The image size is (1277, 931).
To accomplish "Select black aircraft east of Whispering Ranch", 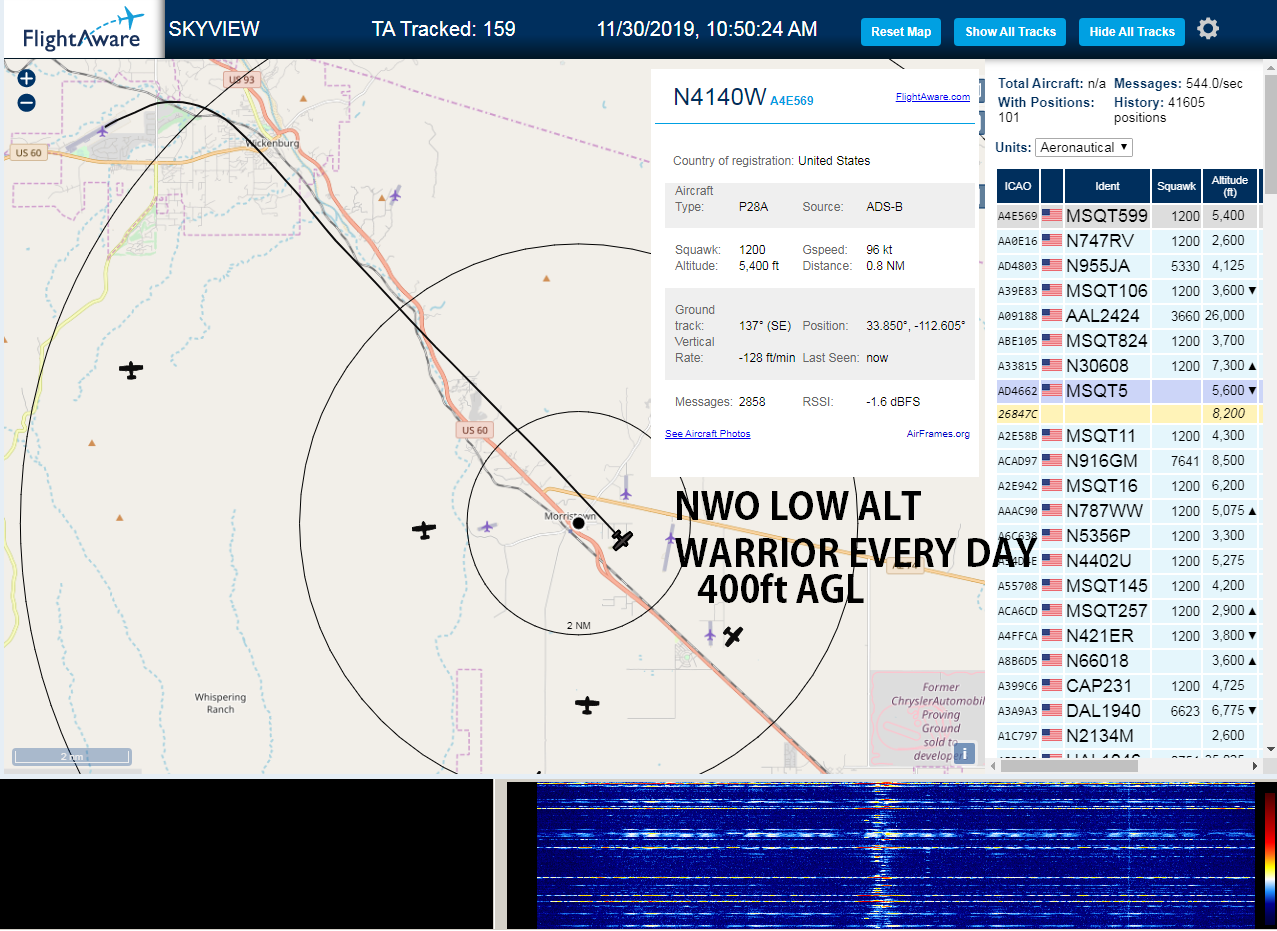I will pos(587,705).
